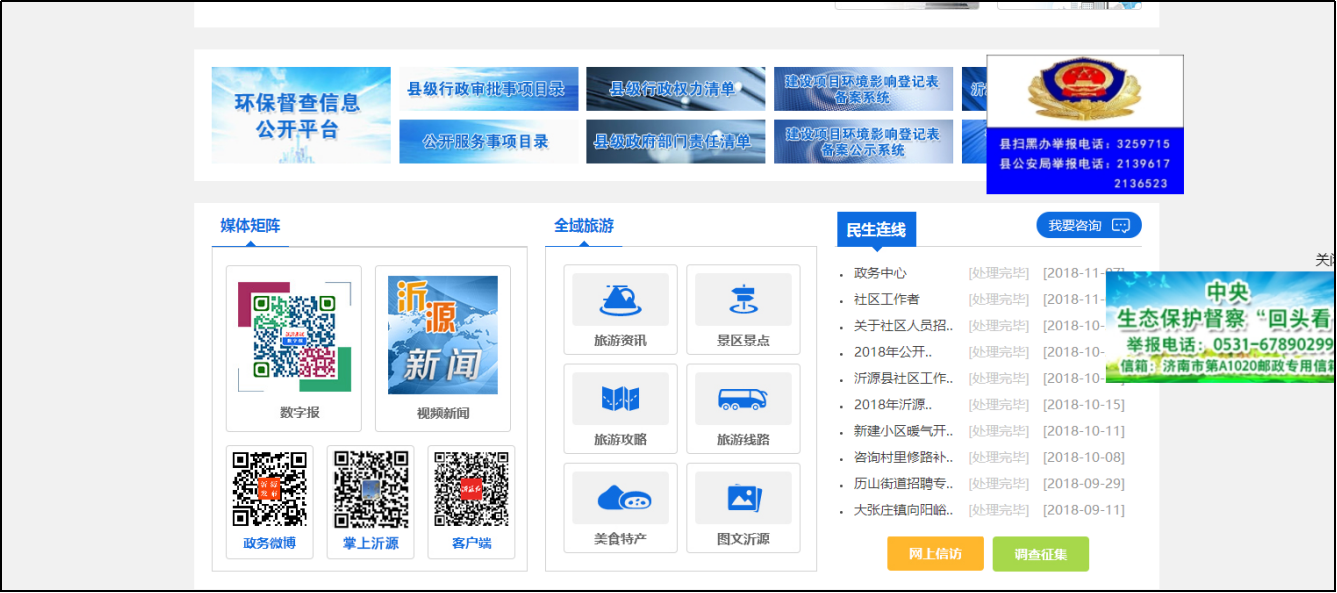Click the 数字报 QR code image
Image resolution: width=1337 pixels, height=593 pixels.
coord(294,335)
